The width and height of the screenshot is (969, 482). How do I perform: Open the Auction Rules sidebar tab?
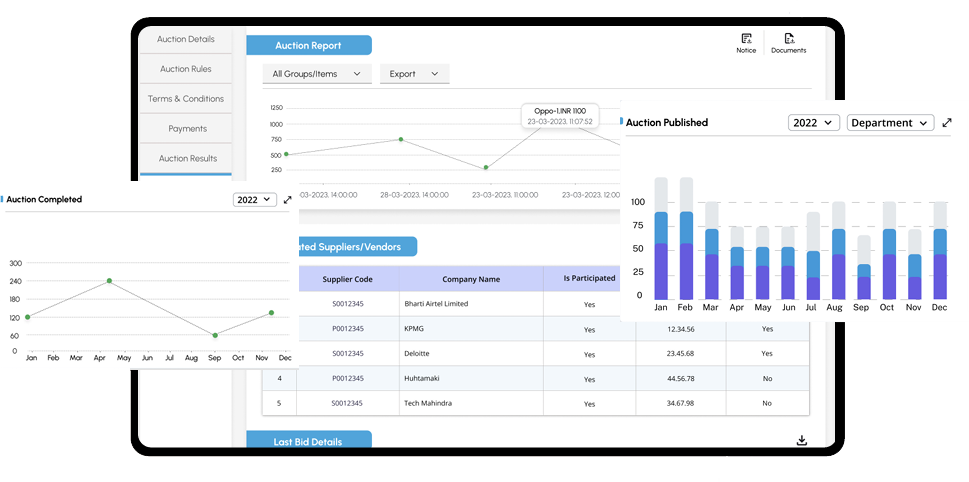pyautogui.click(x=185, y=69)
